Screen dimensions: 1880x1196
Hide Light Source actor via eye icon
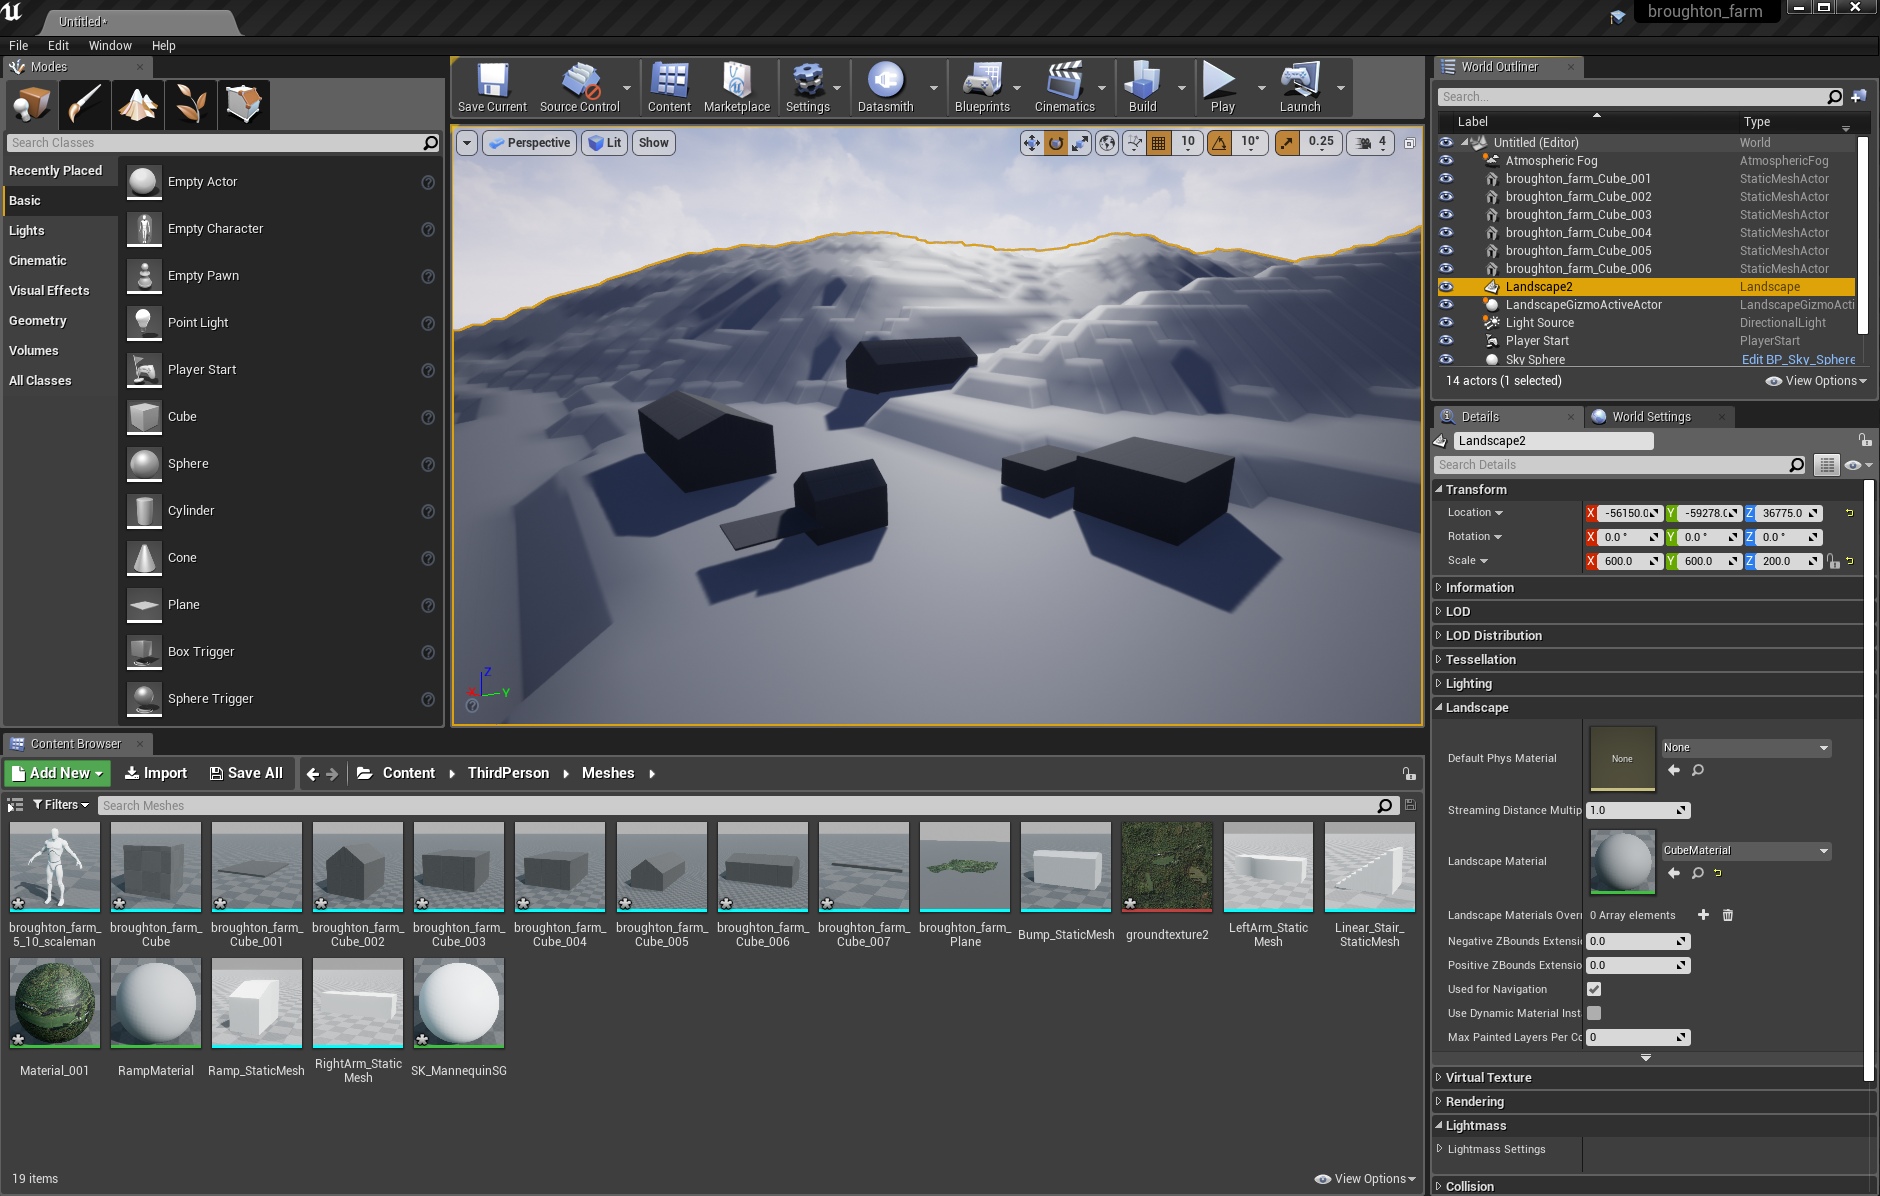point(1446,323)
